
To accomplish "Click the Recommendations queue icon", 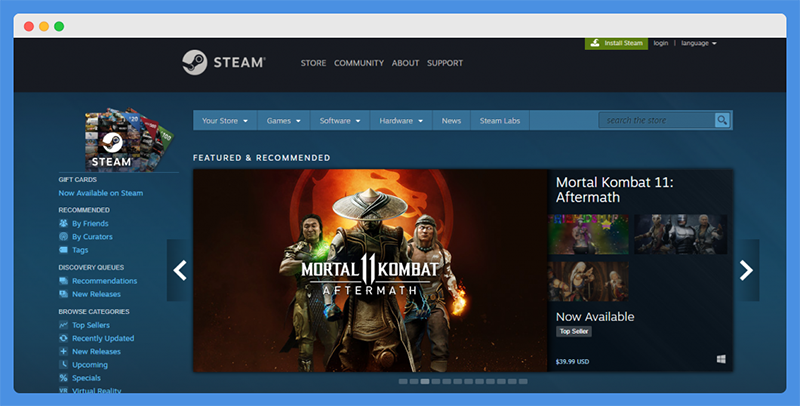I will [x=63, y=281].
